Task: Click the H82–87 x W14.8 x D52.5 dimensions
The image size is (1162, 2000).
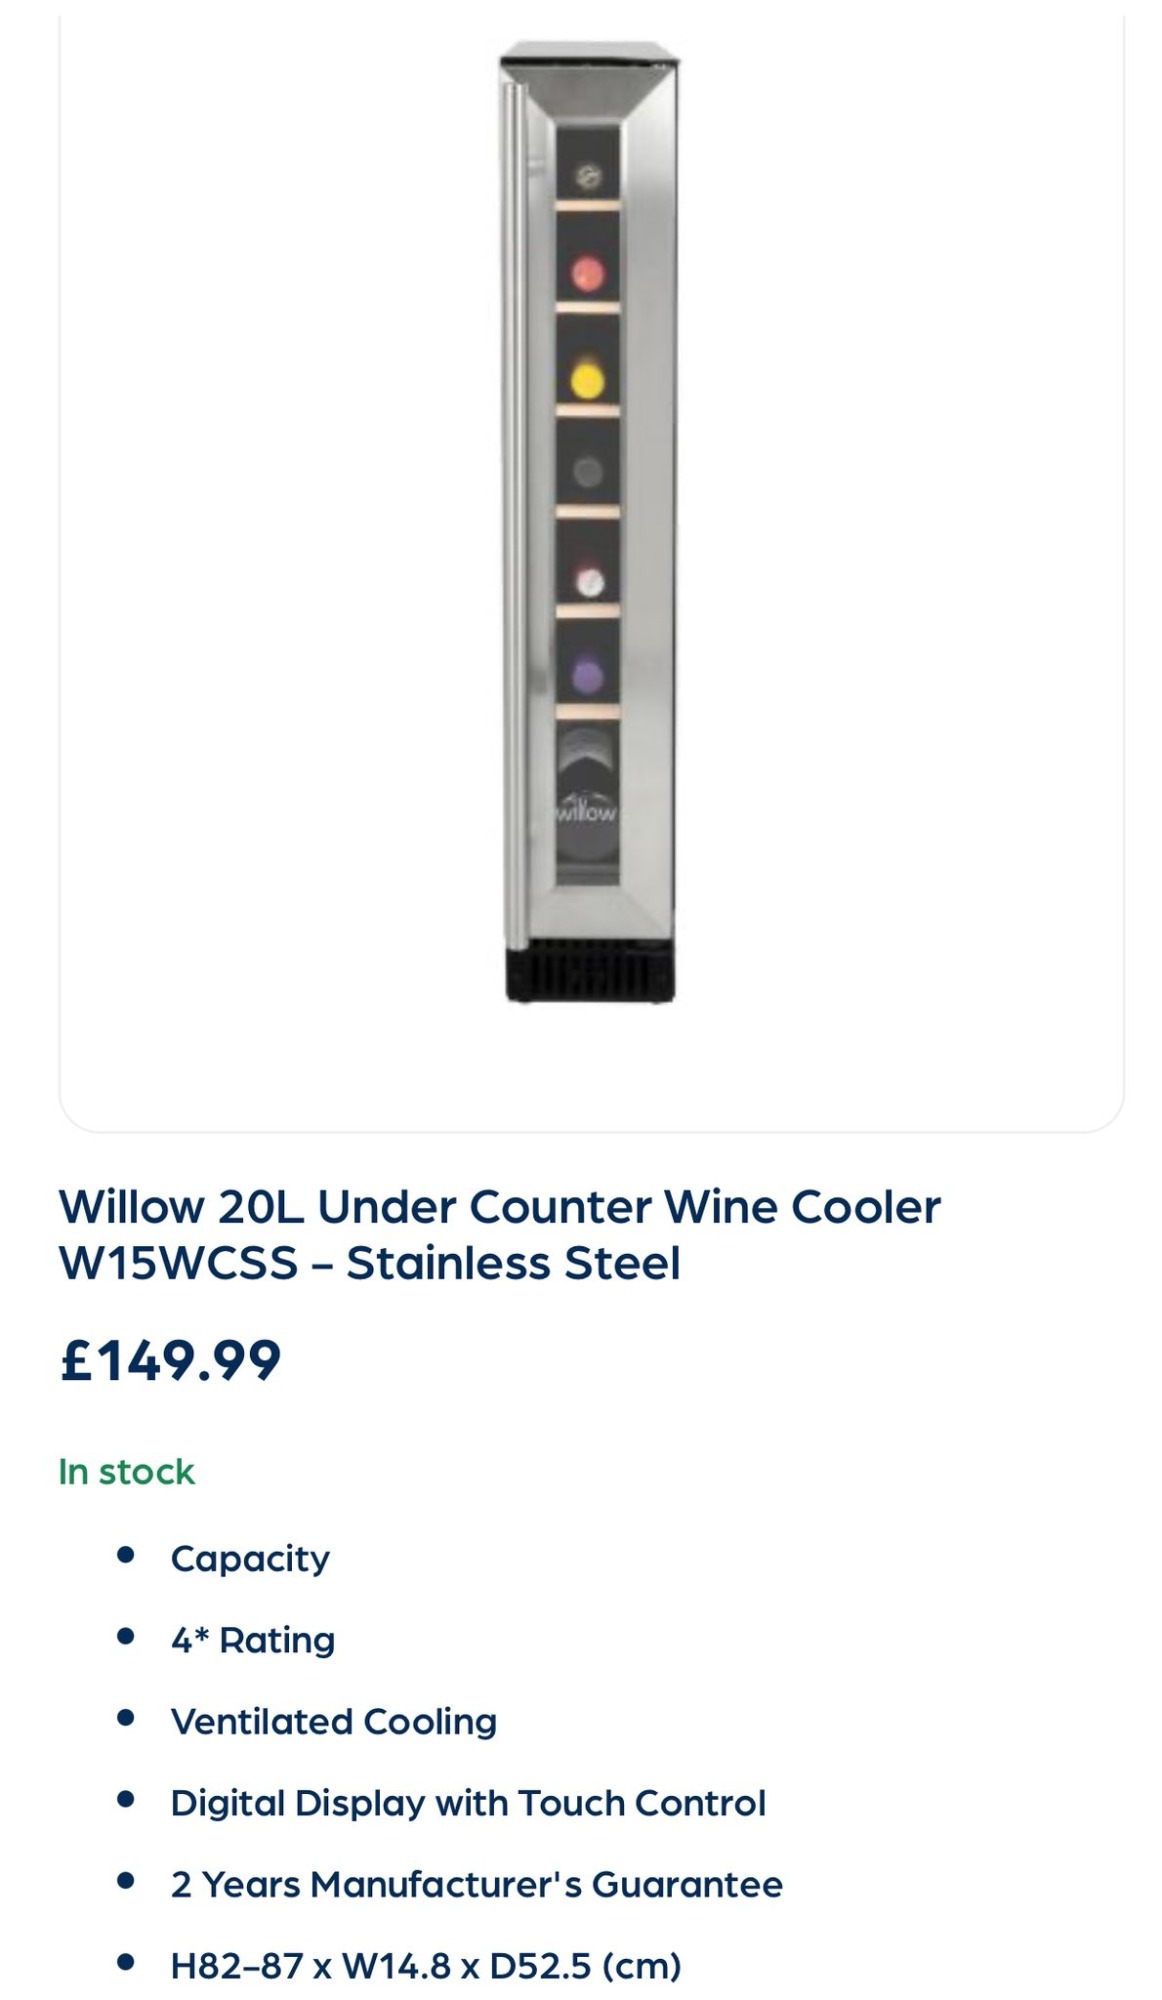Action: point(426,1965)
